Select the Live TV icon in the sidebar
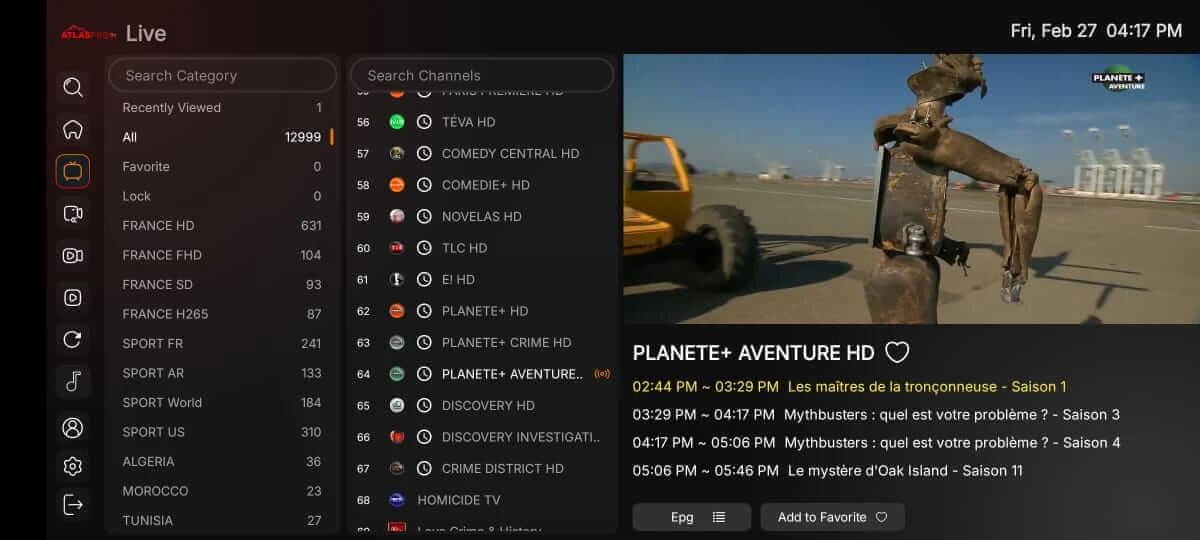1200x540 pixels. pos(72,171)
